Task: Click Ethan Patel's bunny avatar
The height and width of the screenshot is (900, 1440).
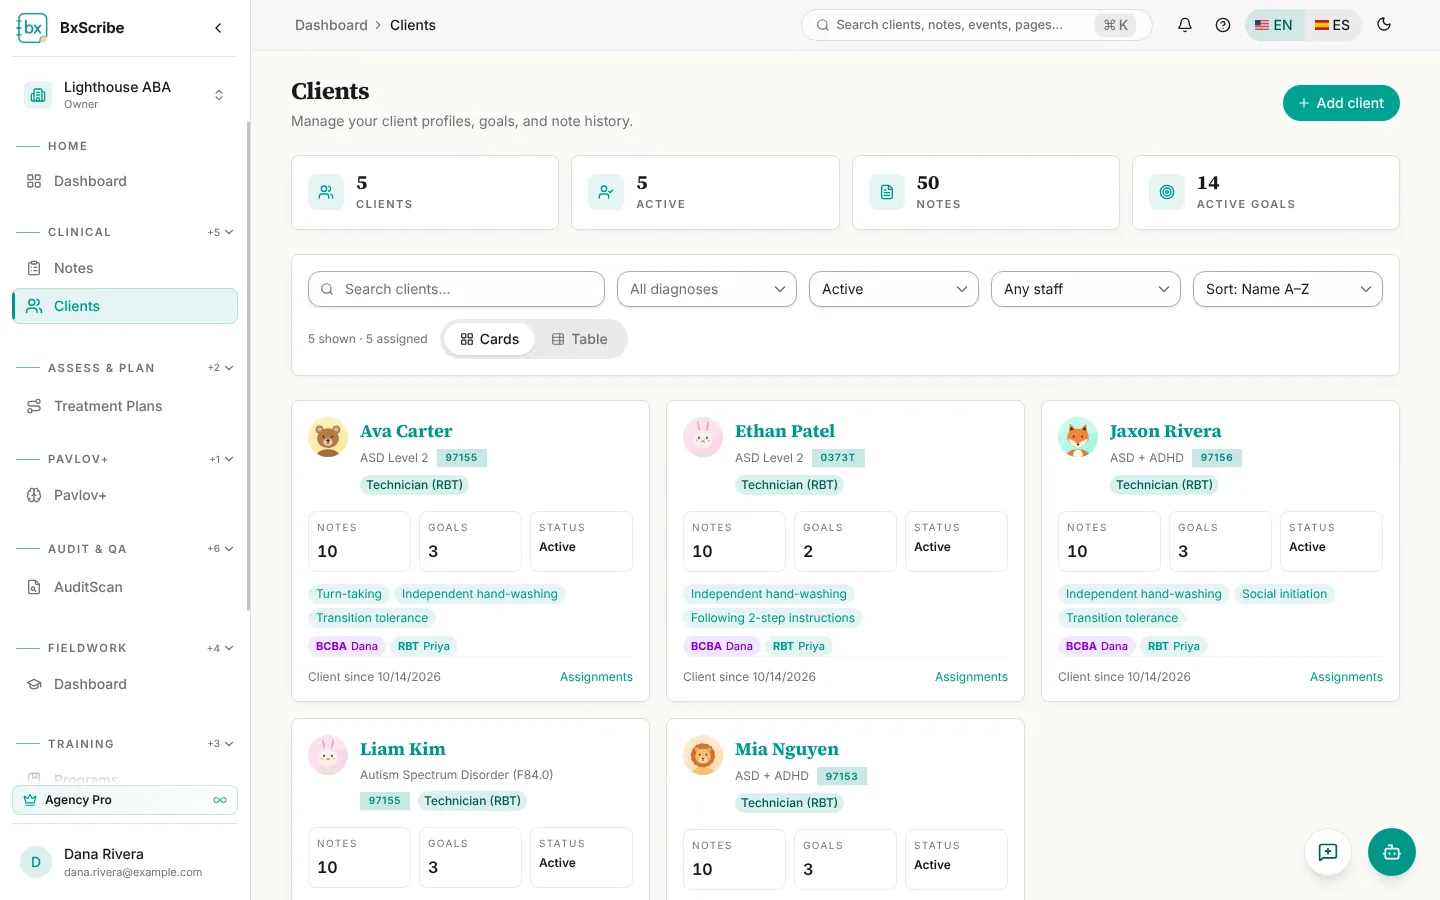Action: [703, 437]
